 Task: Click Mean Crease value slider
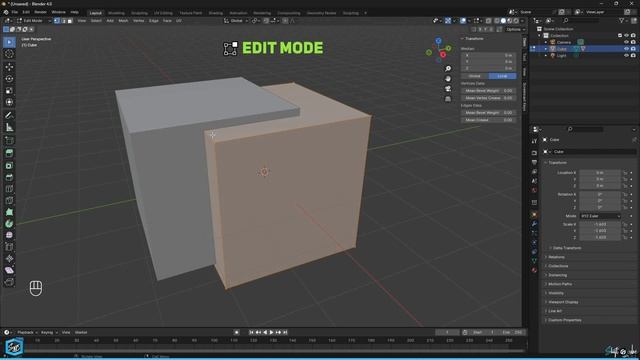point(489,120)
